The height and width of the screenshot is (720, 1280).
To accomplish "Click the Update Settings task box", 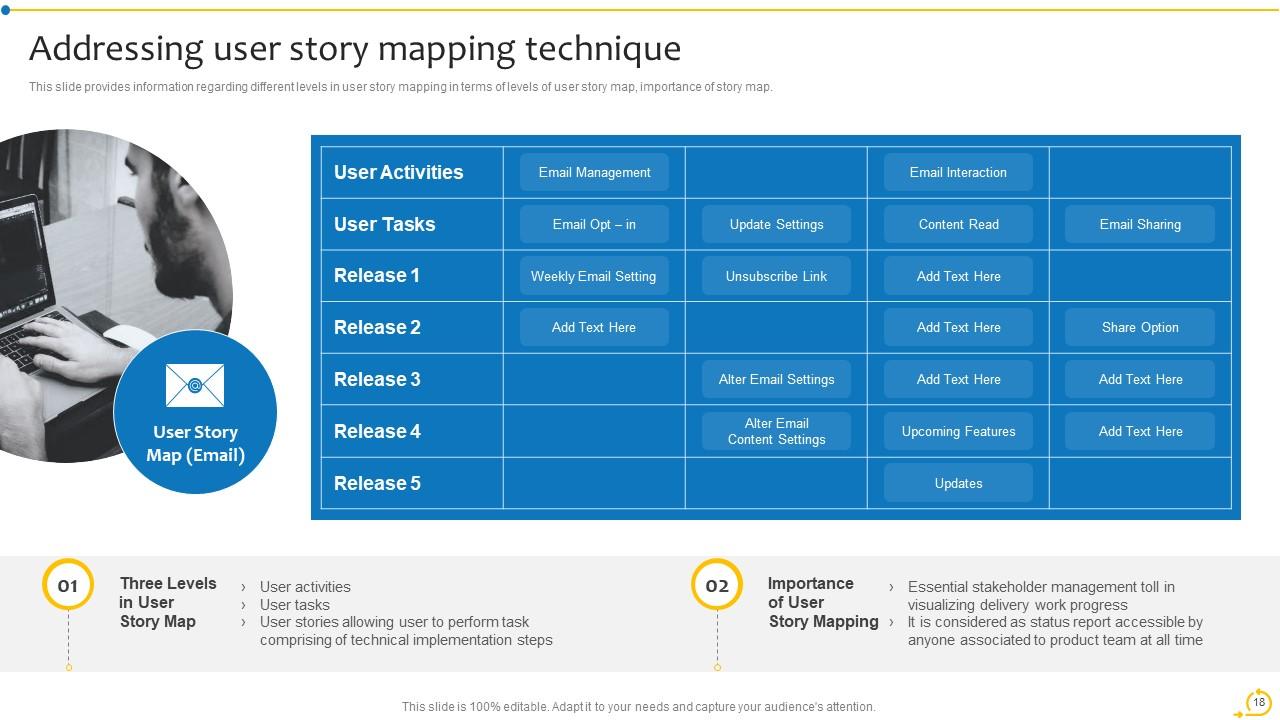I will tap(776, 224).
